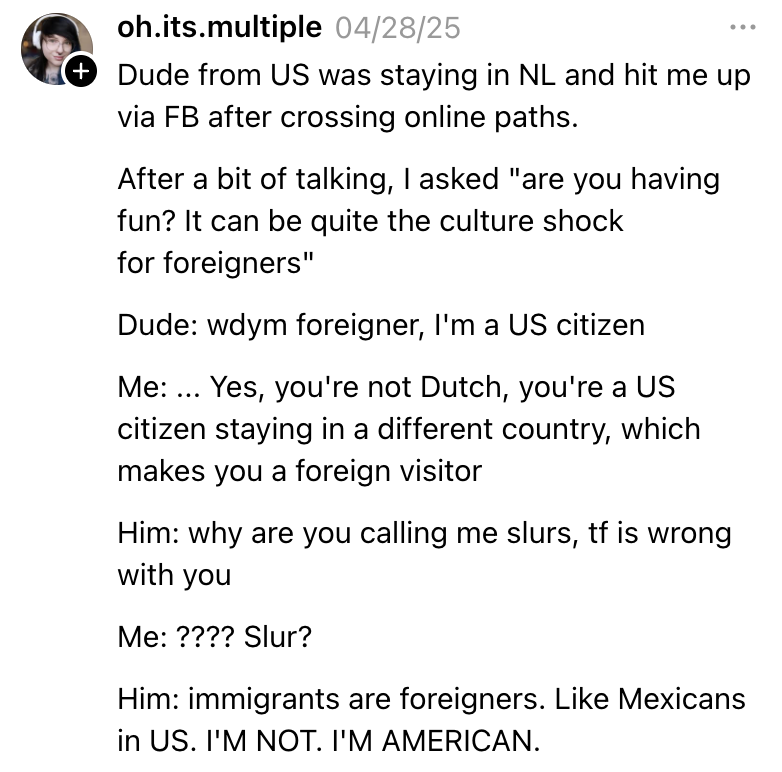Image resolution: width=782 pixels, height=772 pixels.
Task: Click the line beginning 'After a bit of talking'
Action: point(418,180)
